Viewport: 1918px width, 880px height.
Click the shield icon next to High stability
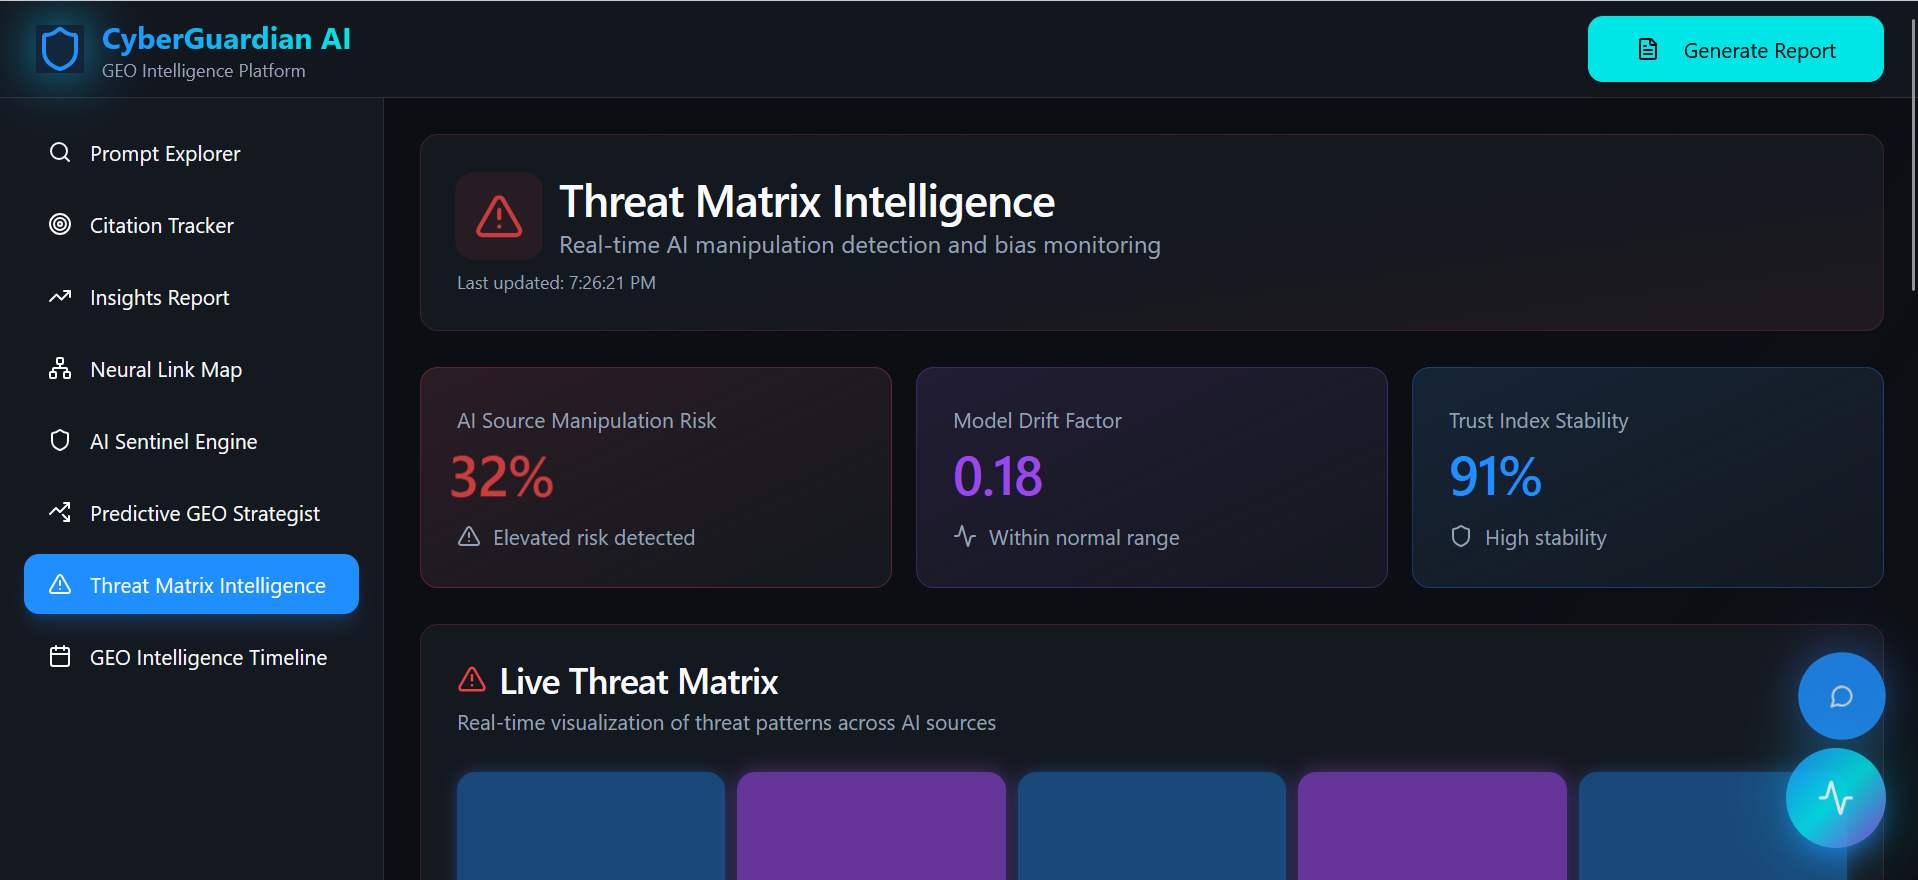(x=1461, y=536)
